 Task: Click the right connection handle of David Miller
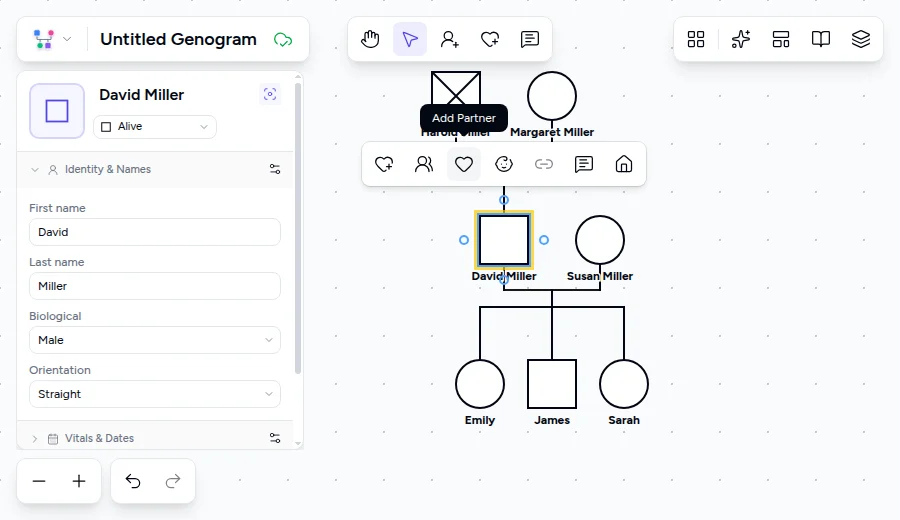(544, 240)
